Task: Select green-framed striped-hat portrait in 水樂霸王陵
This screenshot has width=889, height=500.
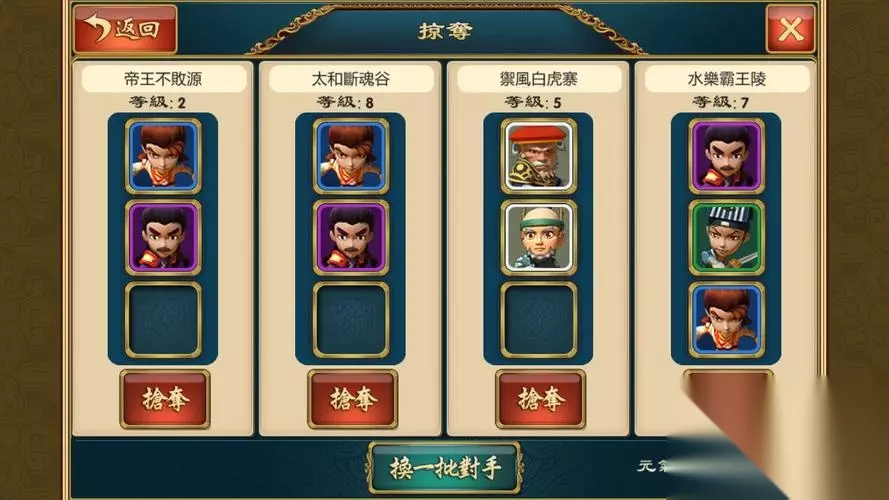Action: pos(726,238)
